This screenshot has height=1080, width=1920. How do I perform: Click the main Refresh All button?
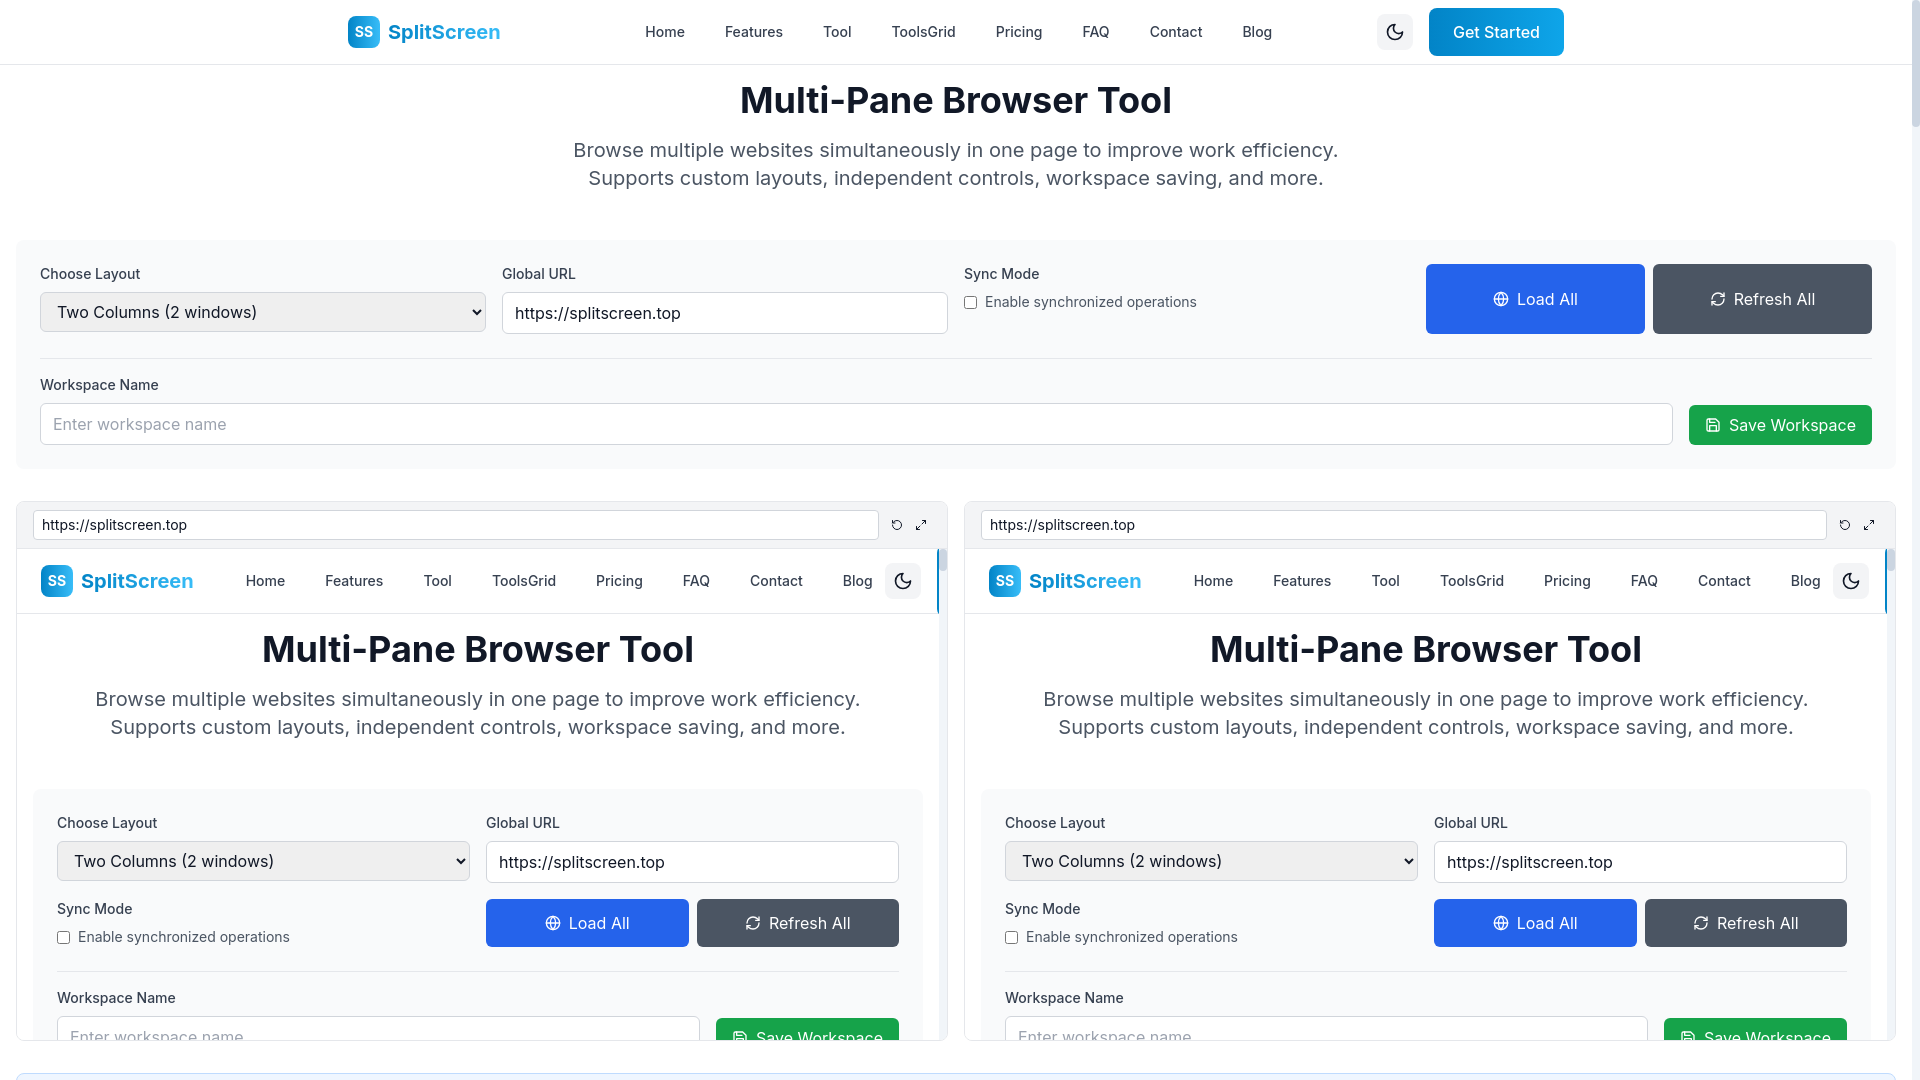(x=1762, y=299)
